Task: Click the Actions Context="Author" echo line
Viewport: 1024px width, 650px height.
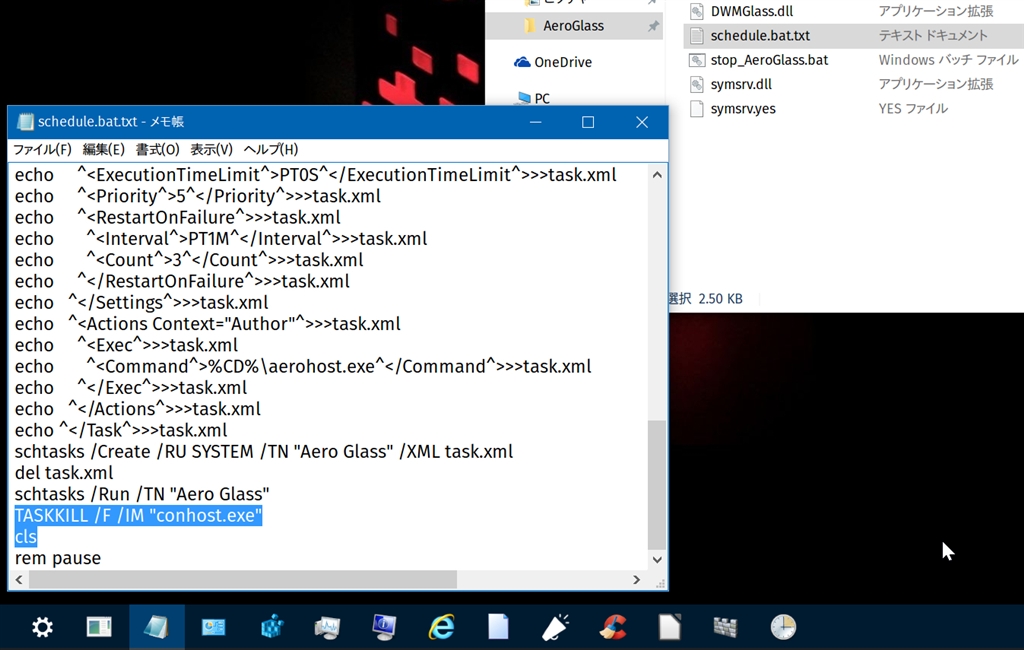Action: click(208, 324)
